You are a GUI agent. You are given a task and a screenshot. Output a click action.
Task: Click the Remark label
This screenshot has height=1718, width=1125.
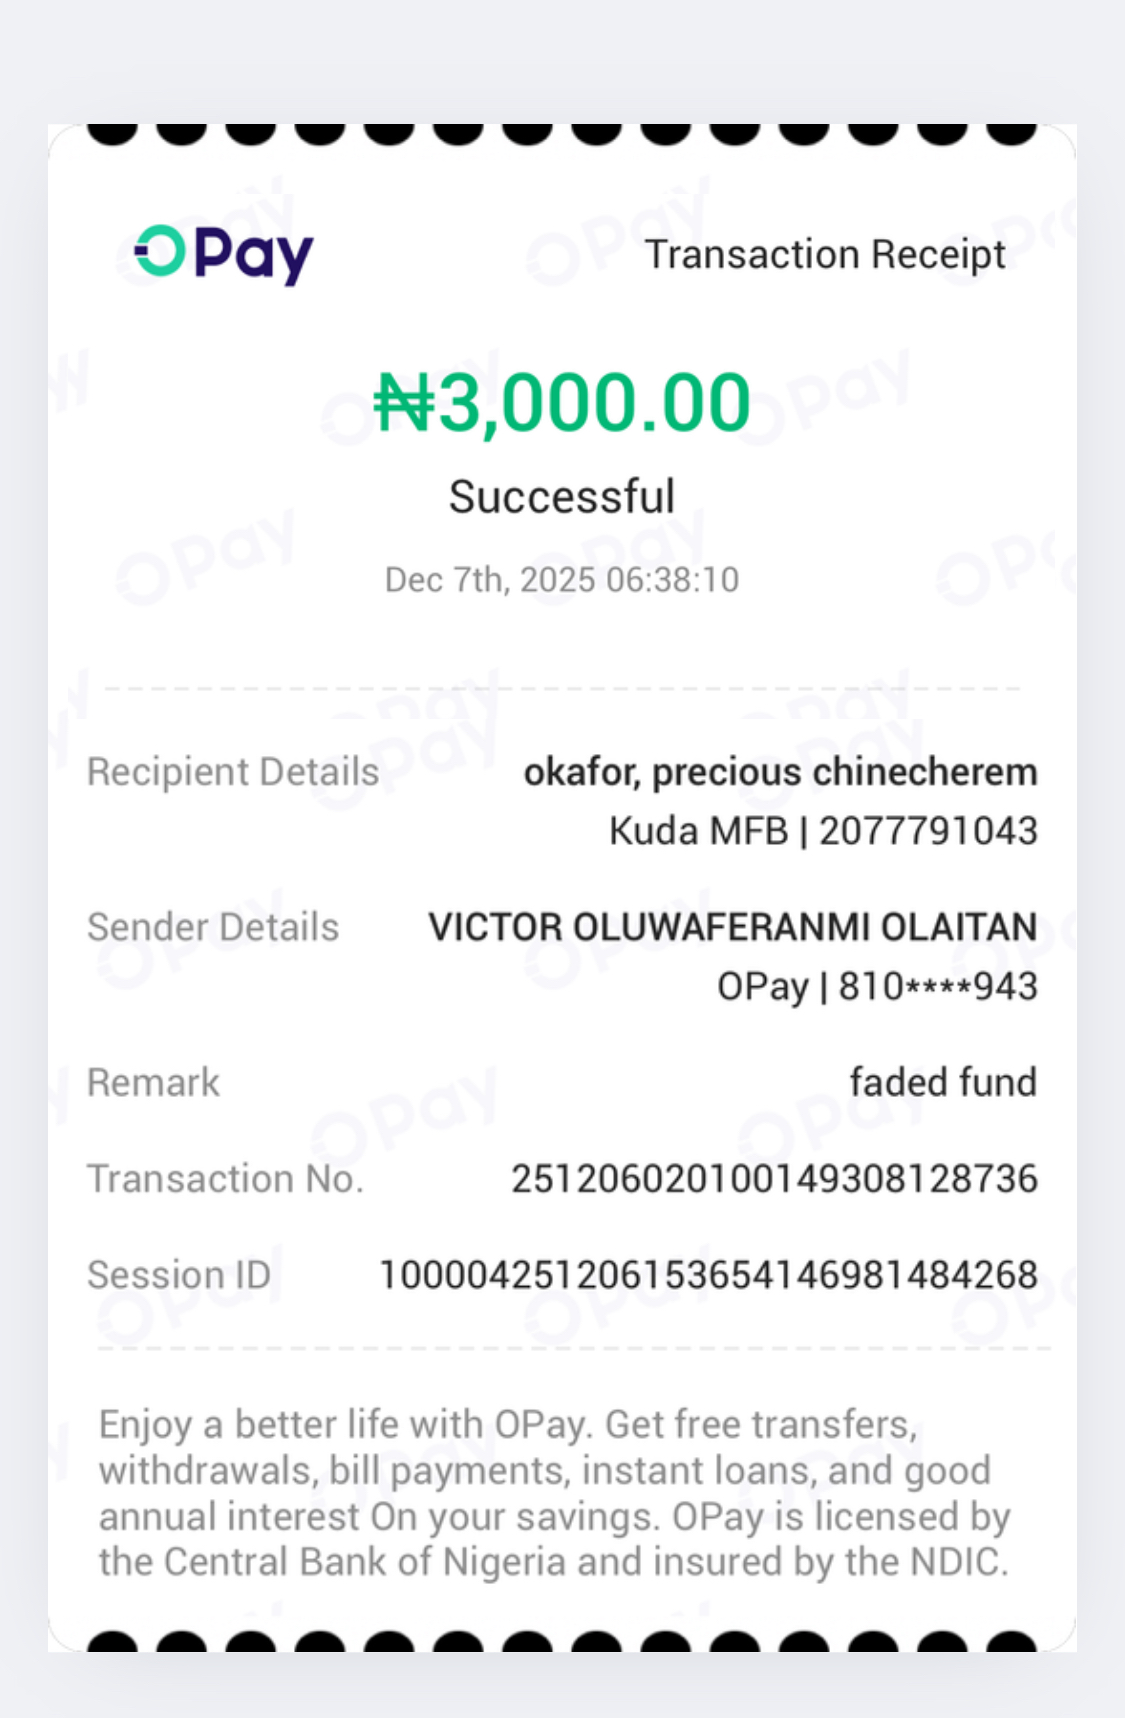click(153, 1083)
